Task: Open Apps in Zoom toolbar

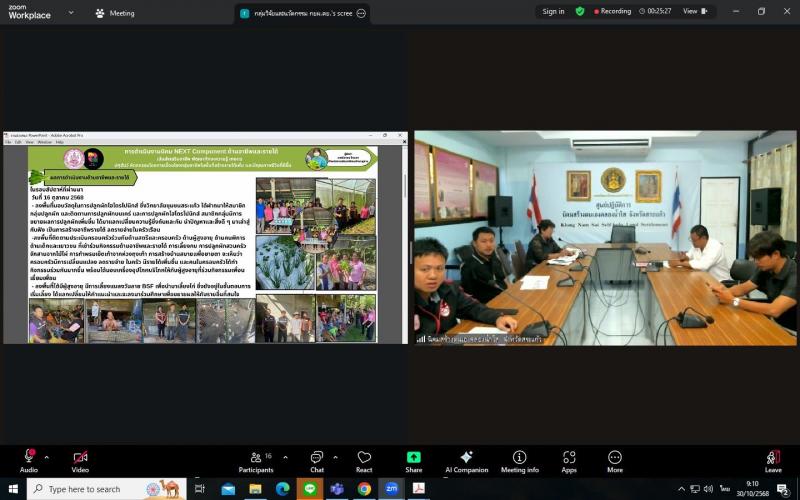Action: [569, 461]
